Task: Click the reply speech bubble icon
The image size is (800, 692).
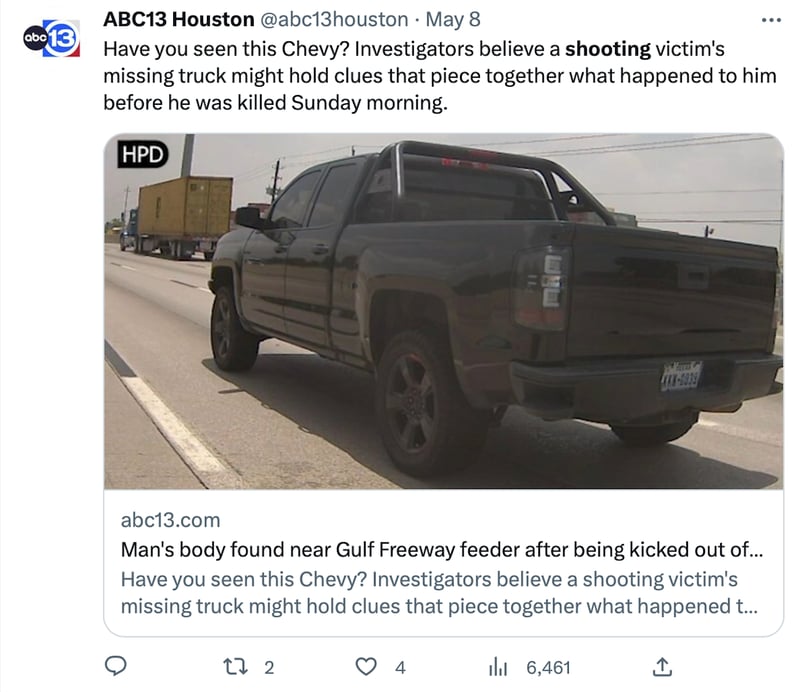Action: click(x=116, y=667)
